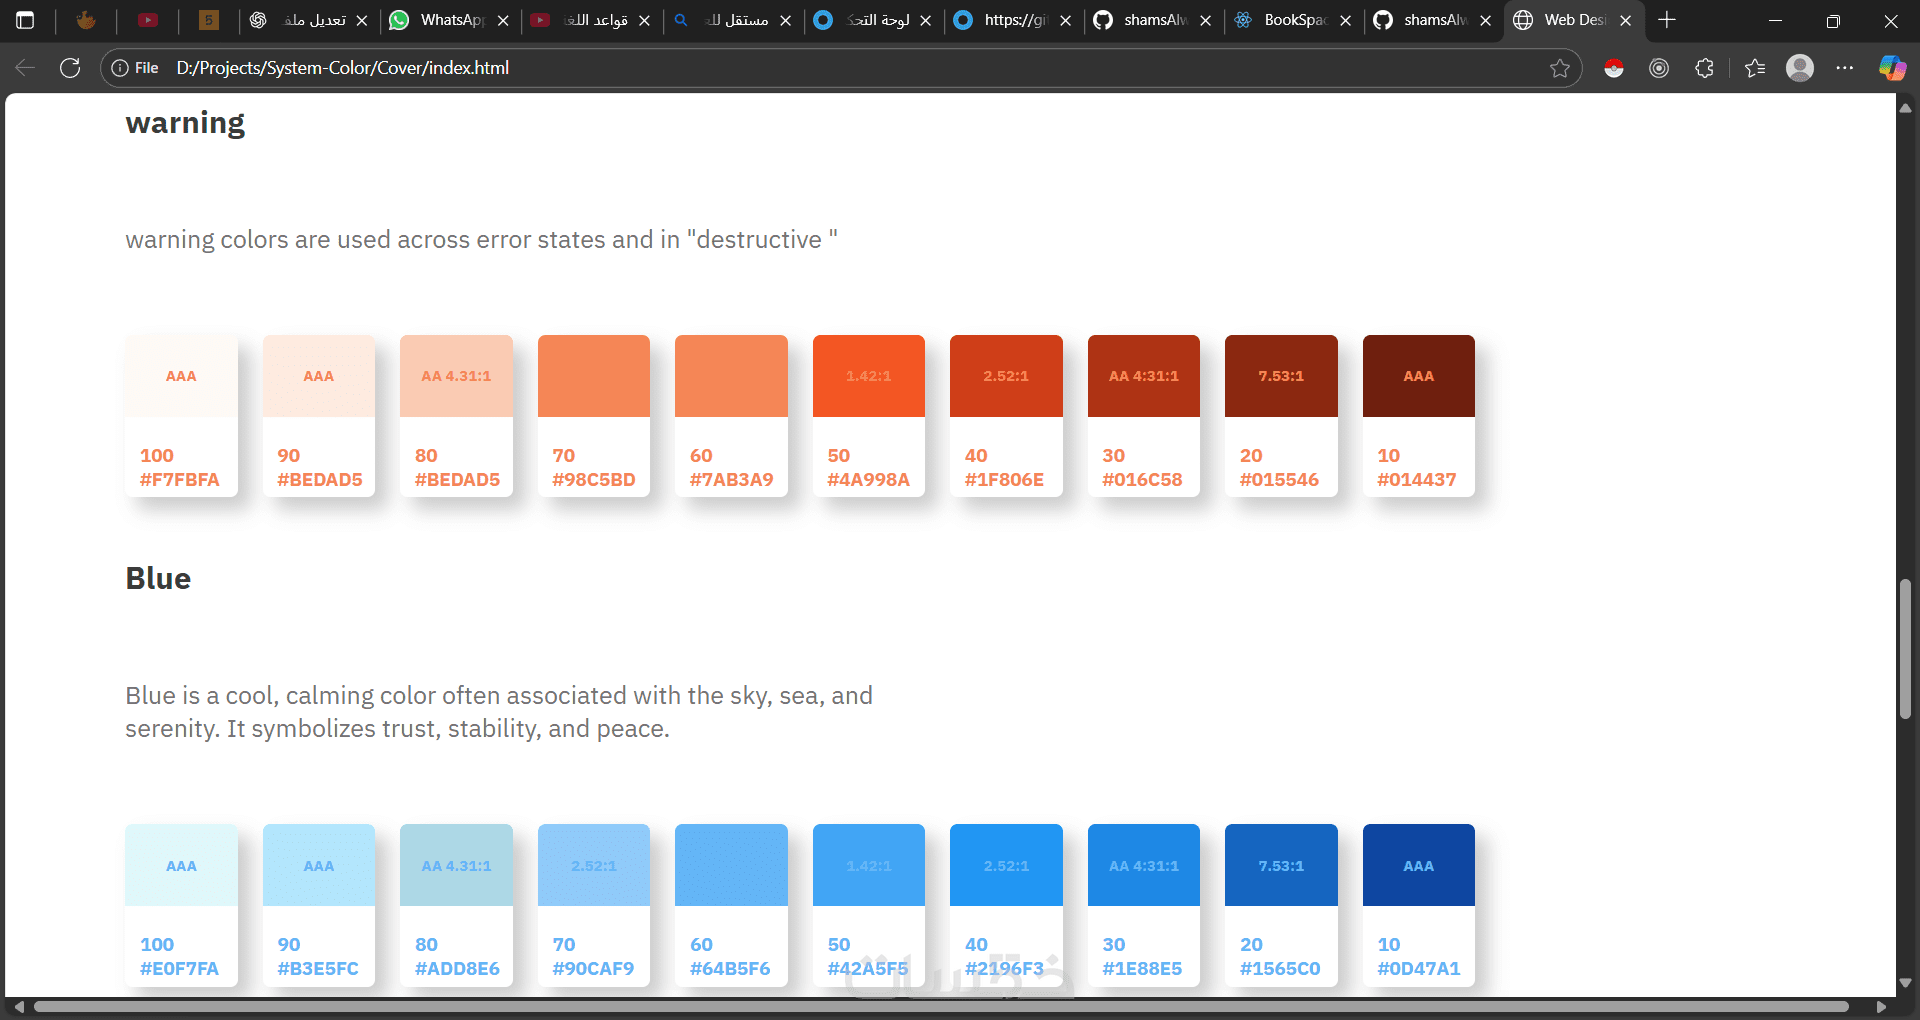Open the Copilot sidebar icon
This screenshot has width=1920, height=1020.
pos(1892,68)
